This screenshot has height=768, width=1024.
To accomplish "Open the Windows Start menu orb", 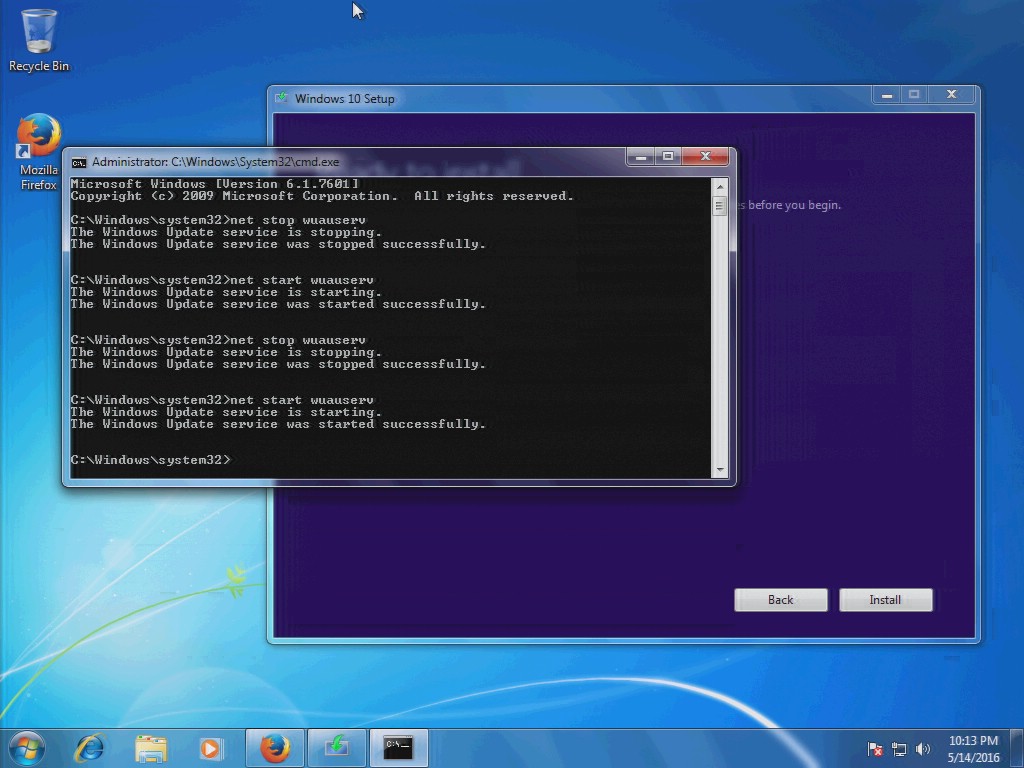I will (27, 748).
